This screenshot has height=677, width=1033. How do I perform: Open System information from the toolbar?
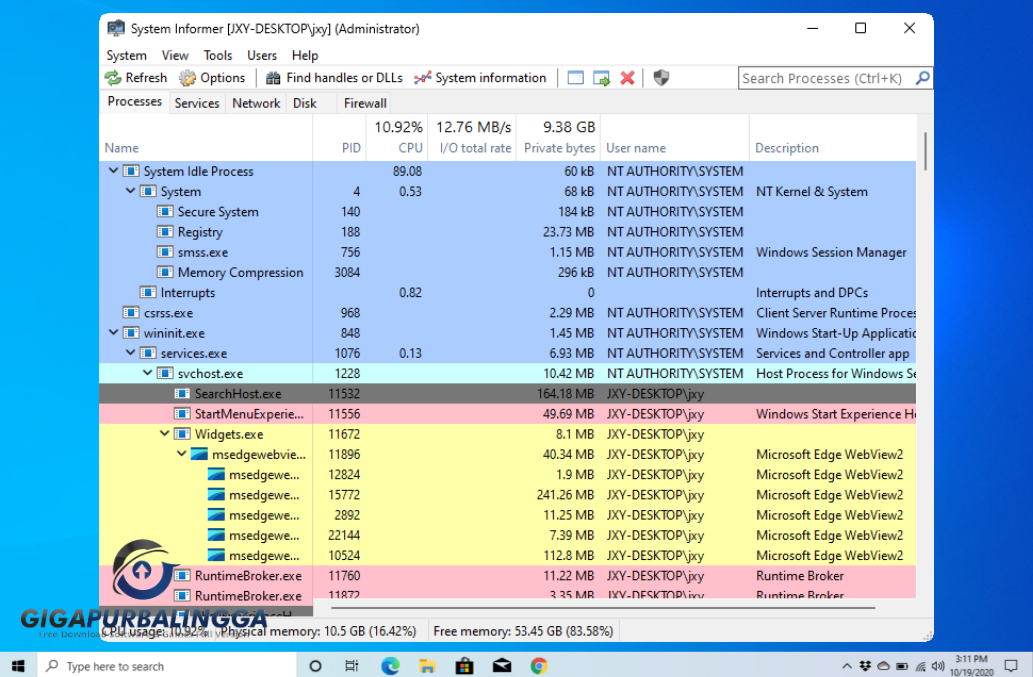pyautogui.click(x=480, y=78)
